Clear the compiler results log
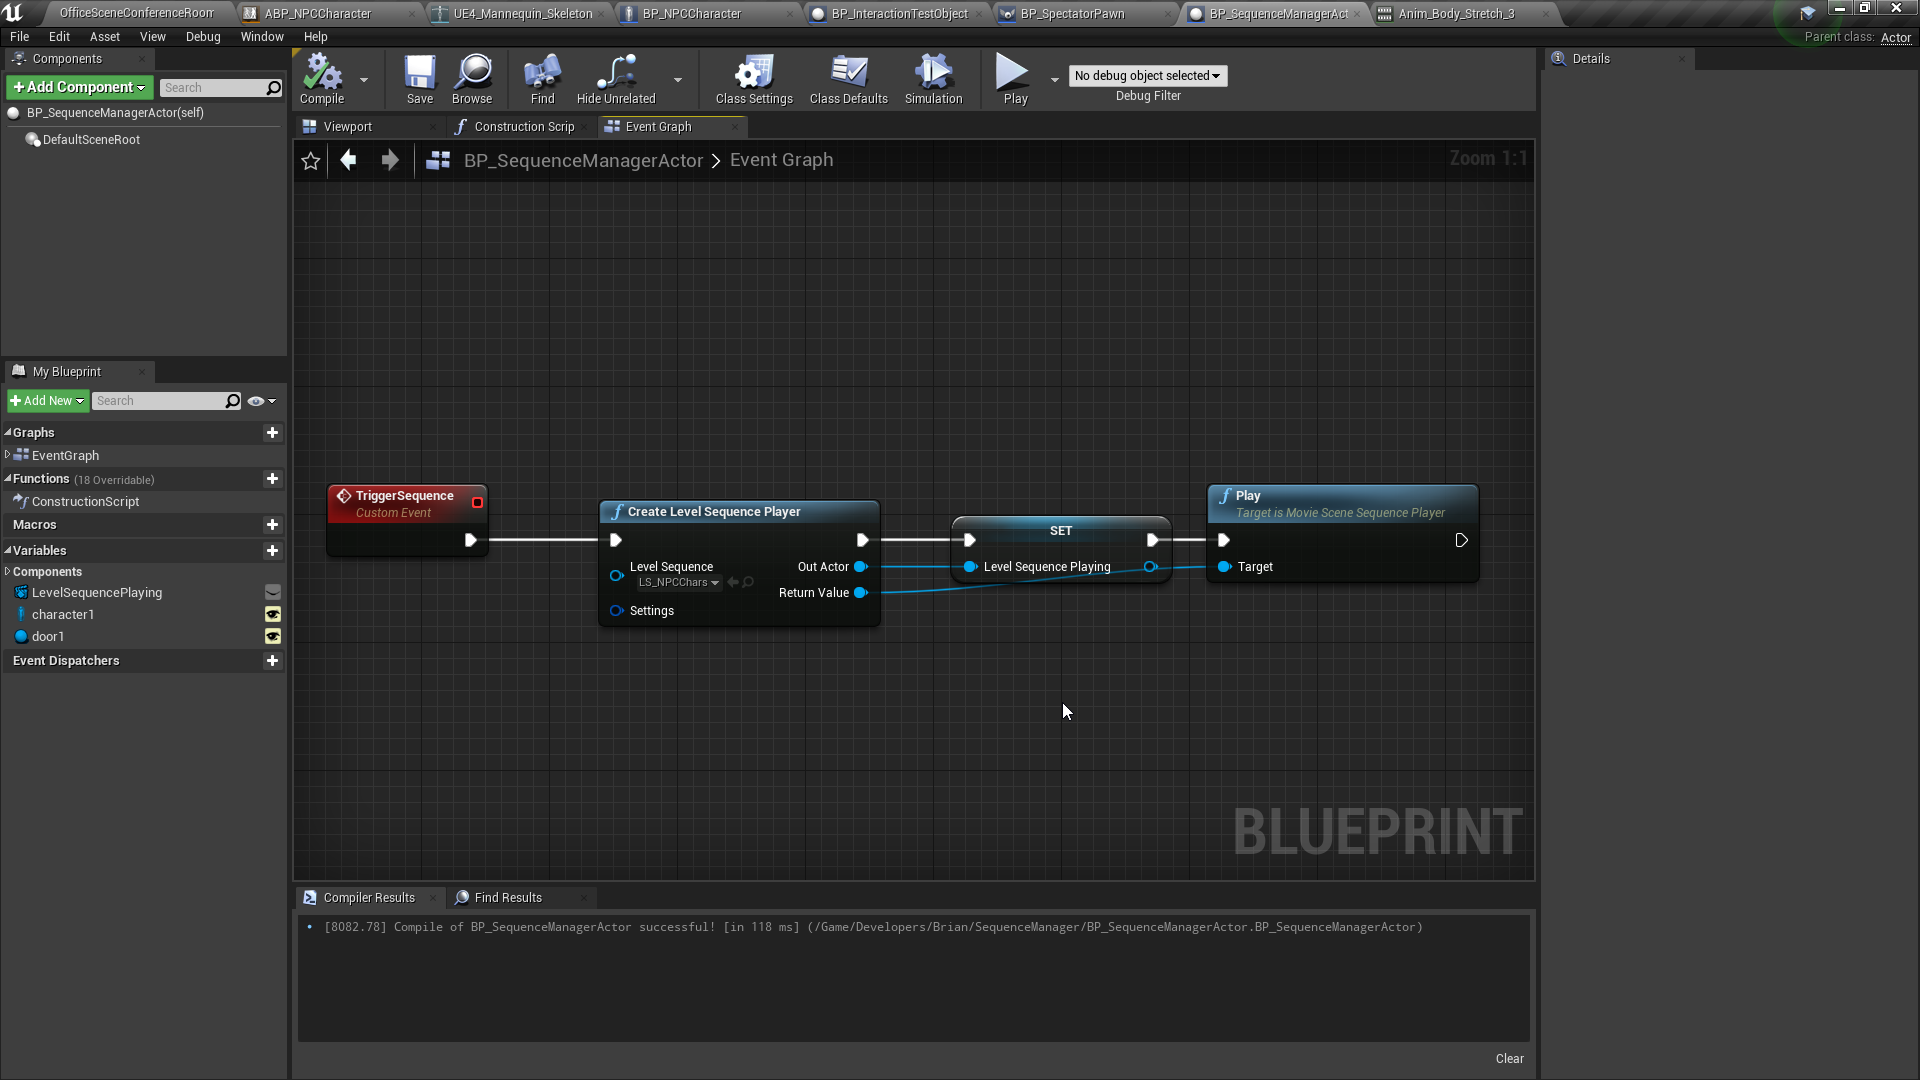Screen dimensions: 1920x1080 1509,1058
